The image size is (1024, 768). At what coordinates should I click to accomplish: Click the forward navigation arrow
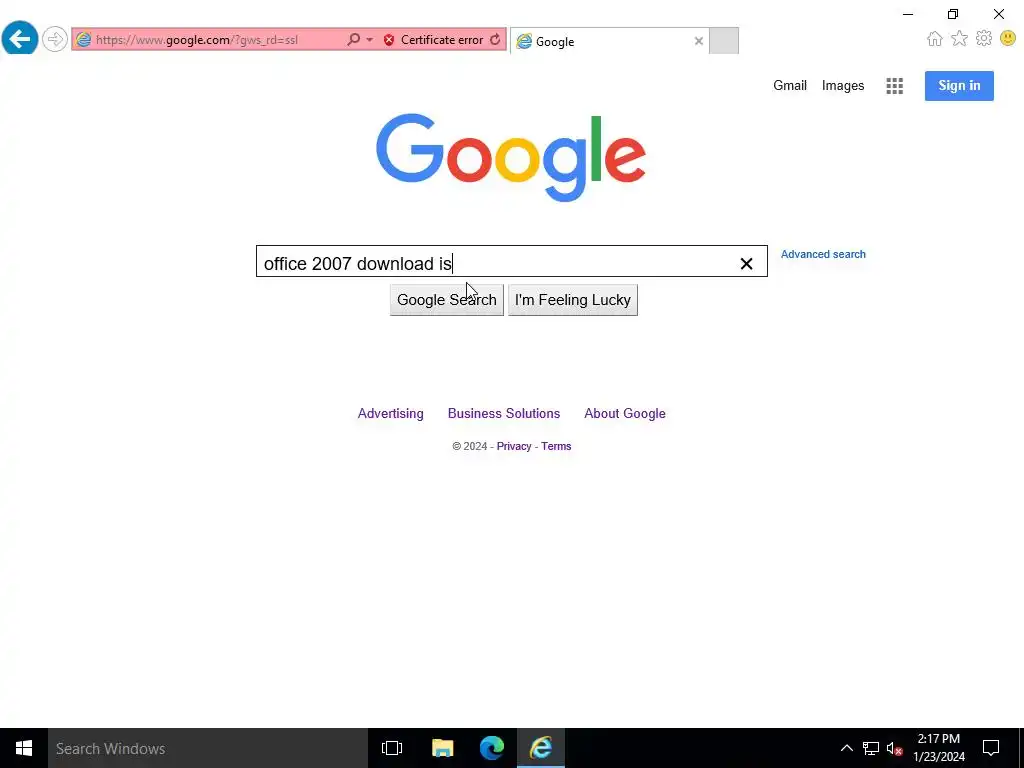tap(55, 39)
